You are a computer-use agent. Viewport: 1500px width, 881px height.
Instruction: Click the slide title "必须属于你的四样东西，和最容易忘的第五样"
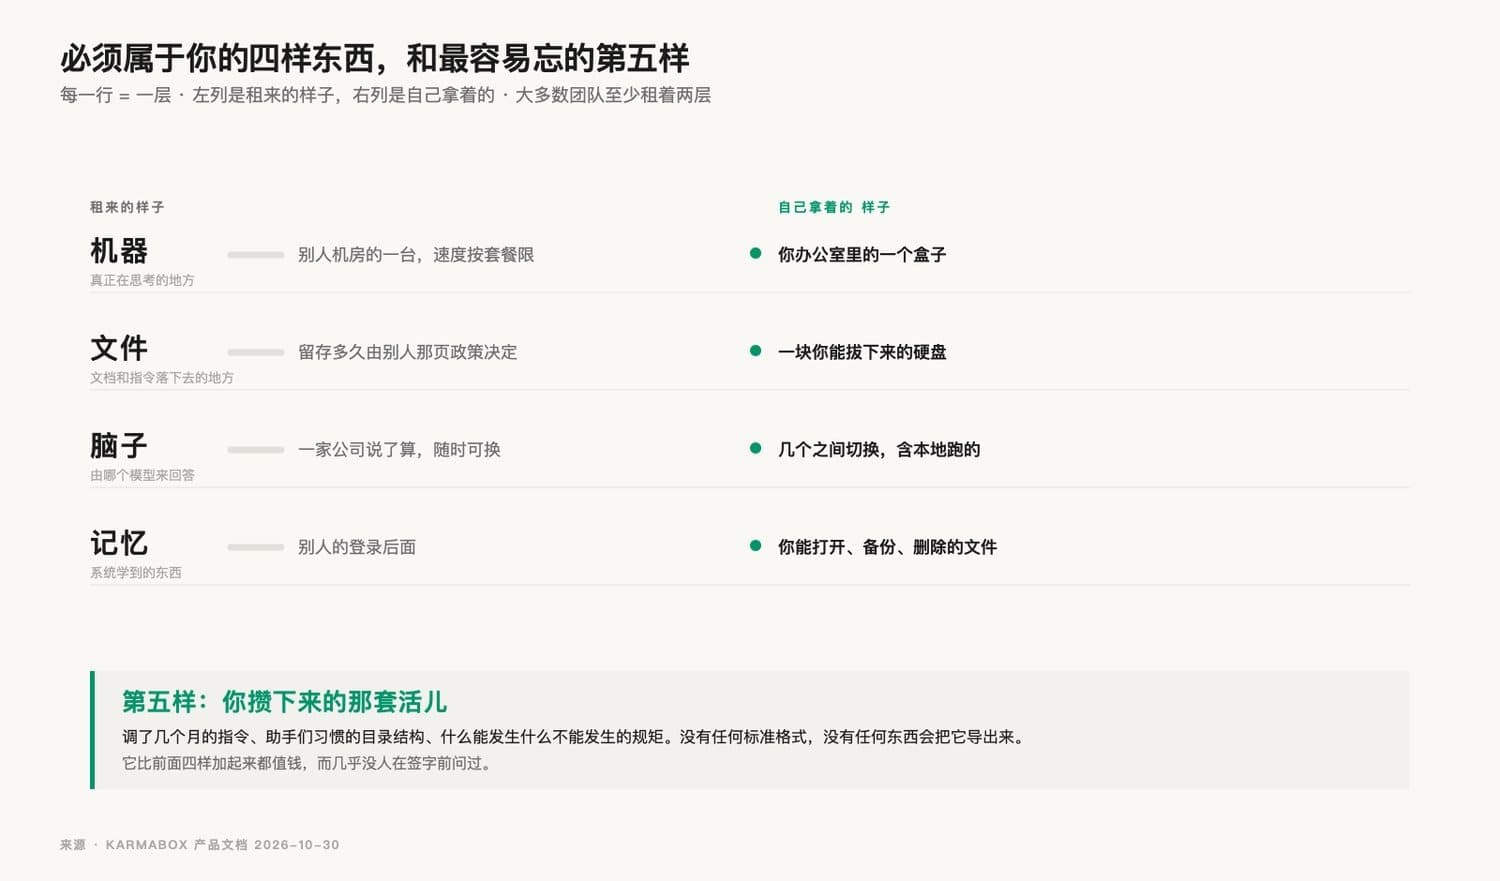tap(375, 58)
